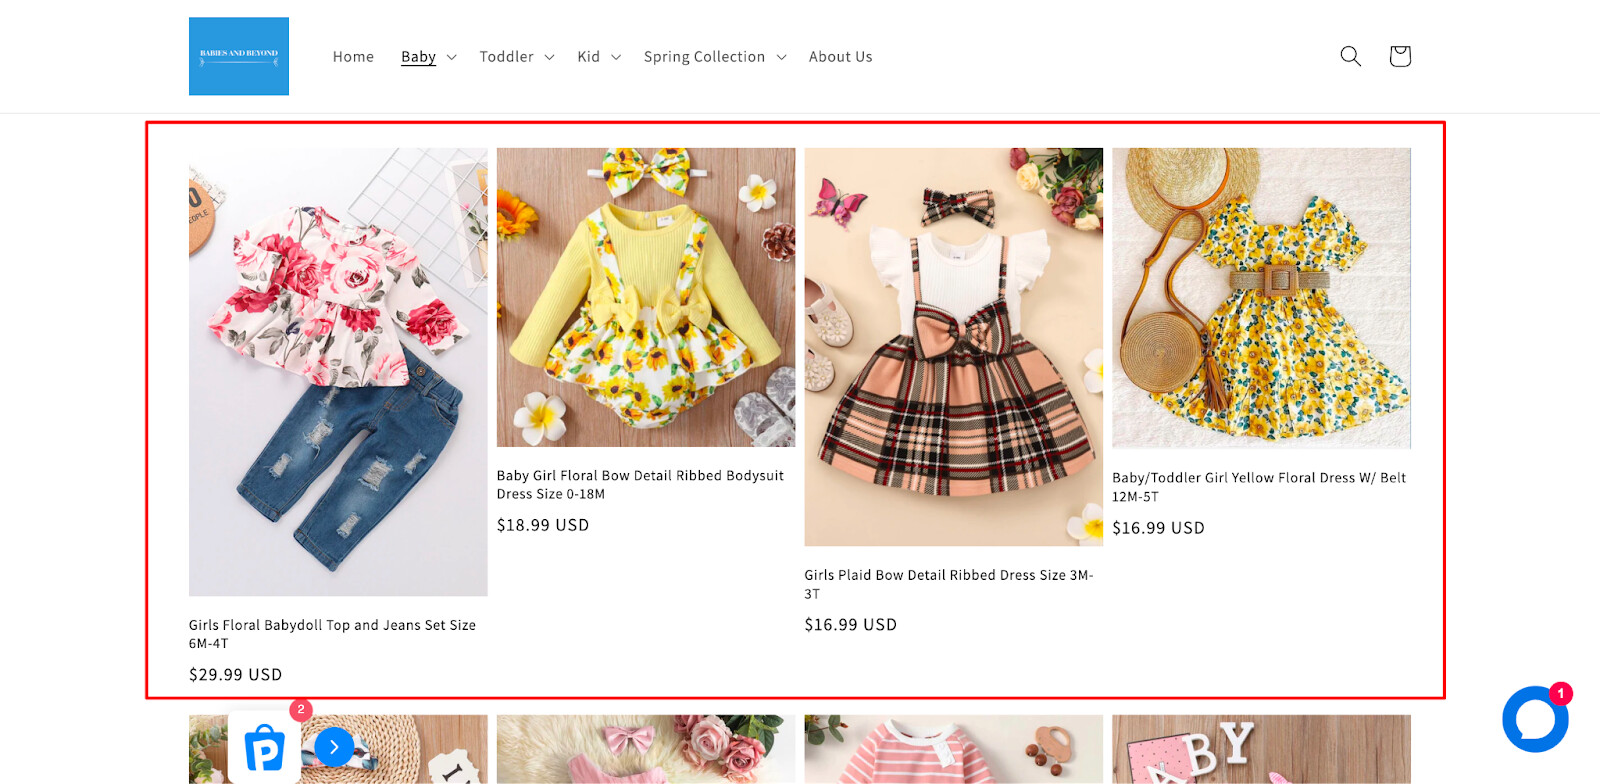Click the blue arrow next to the shopping bag
Screen dimensions: 1600x784
click(x=334, y=747)
